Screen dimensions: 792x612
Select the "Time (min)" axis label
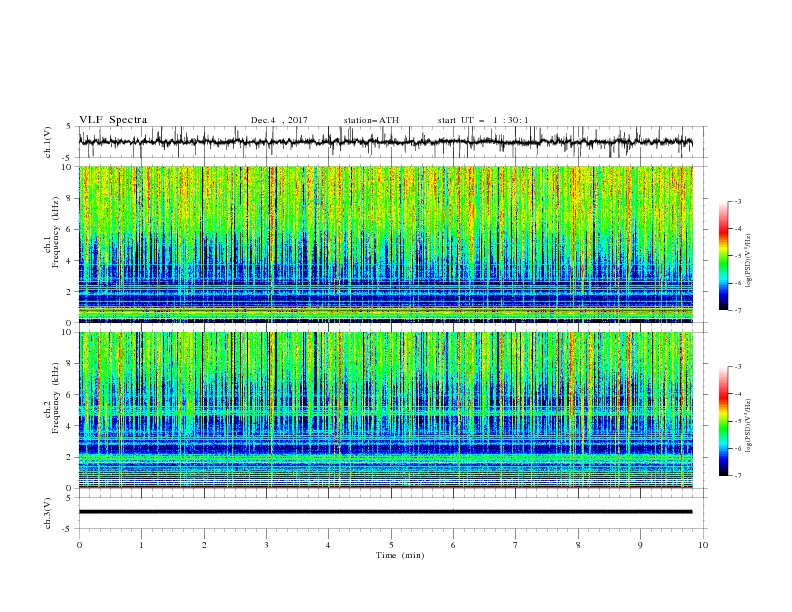pyautogui.click(x=400, y=555)
